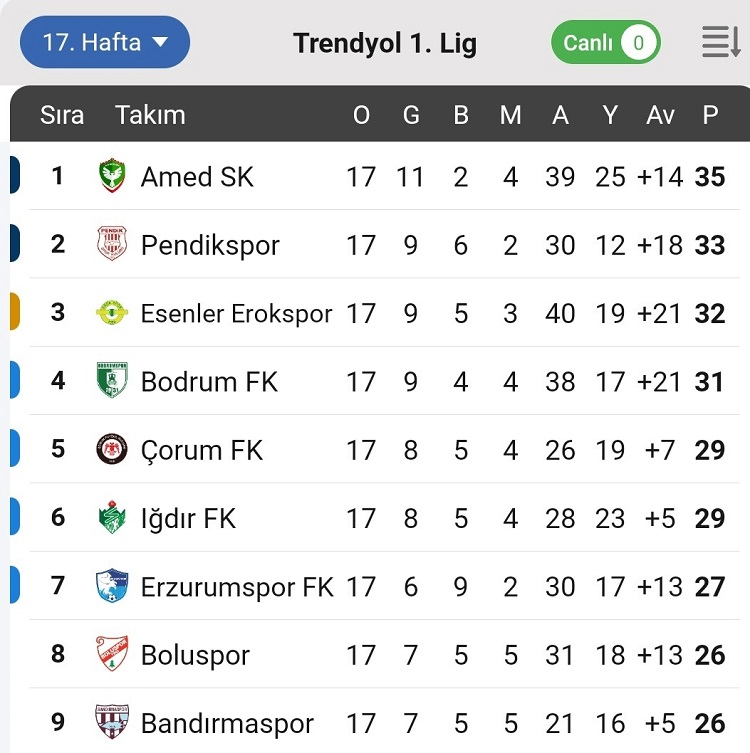The image size is (750, 753).
Task: Click the Amed SK club logo
Action: tap(112, 176)
